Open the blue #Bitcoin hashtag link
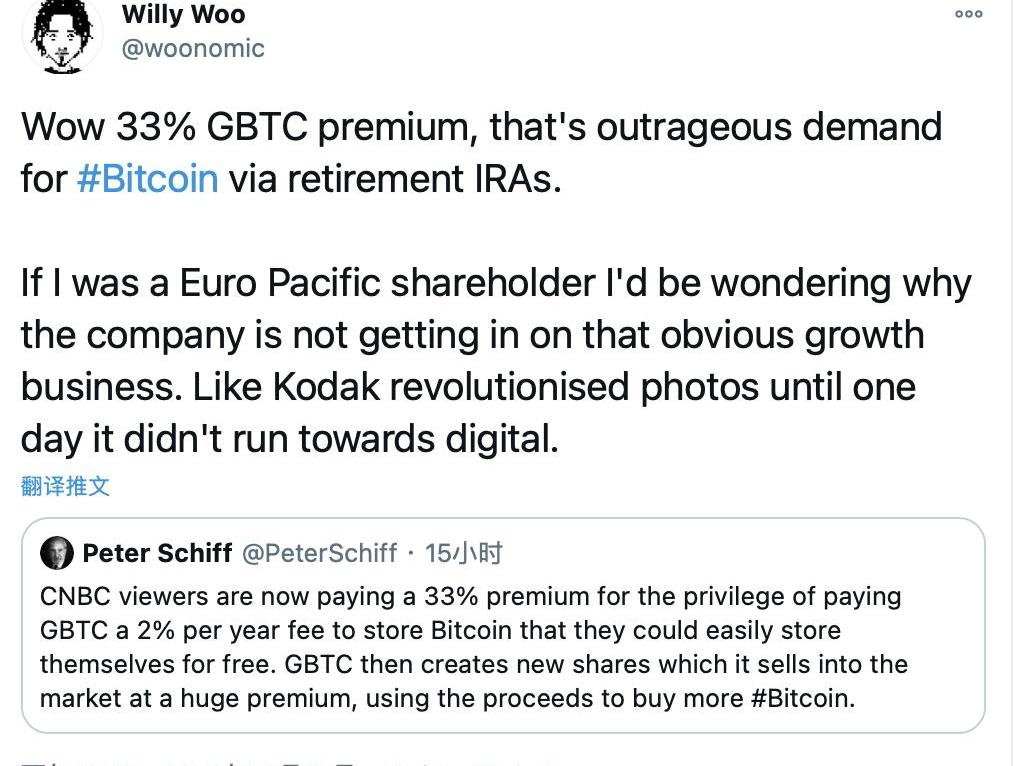Viewport: 1014px width, 766px height. point(147,178)
